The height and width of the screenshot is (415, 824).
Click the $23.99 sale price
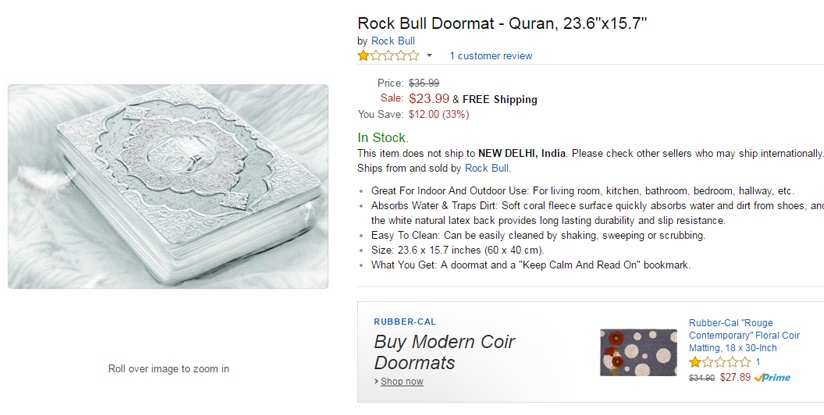[x=429, y=99]
